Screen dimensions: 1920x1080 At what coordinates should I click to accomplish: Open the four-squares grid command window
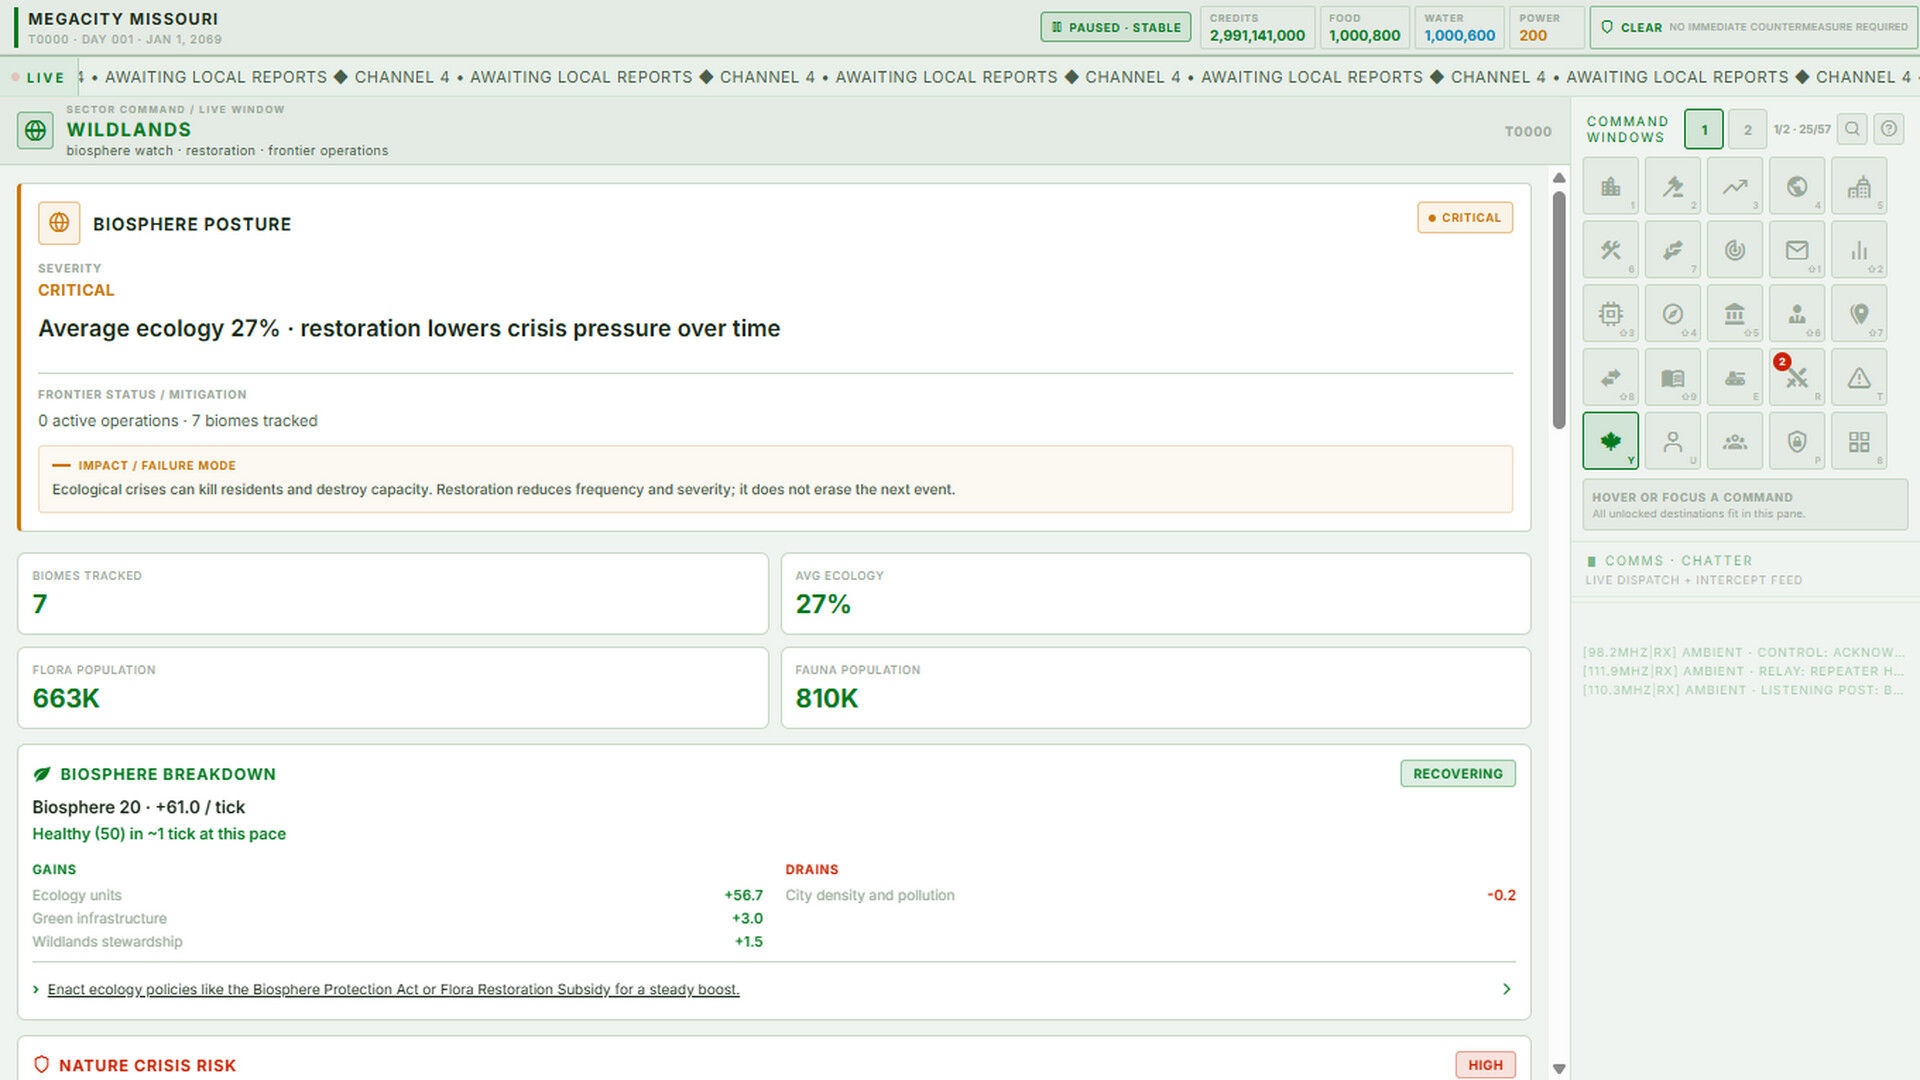point(1859,441)
